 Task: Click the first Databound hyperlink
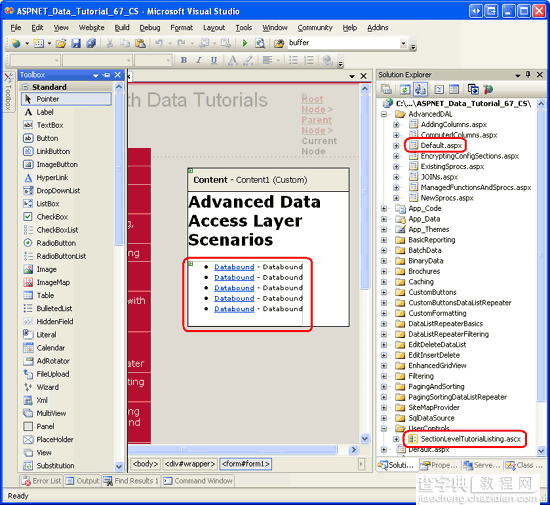(234, 267)
